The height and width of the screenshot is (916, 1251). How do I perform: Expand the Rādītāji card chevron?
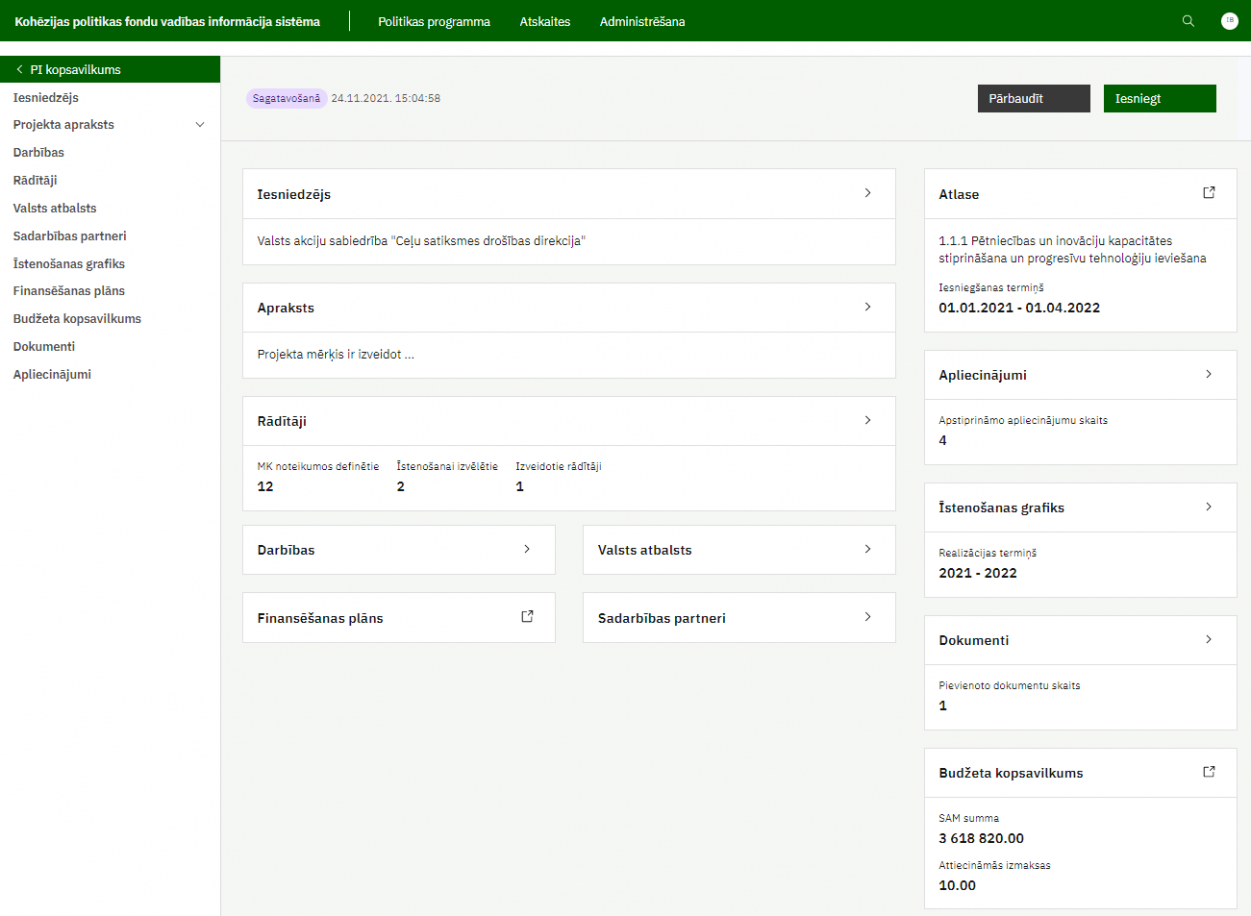click(x=867, y=421)
